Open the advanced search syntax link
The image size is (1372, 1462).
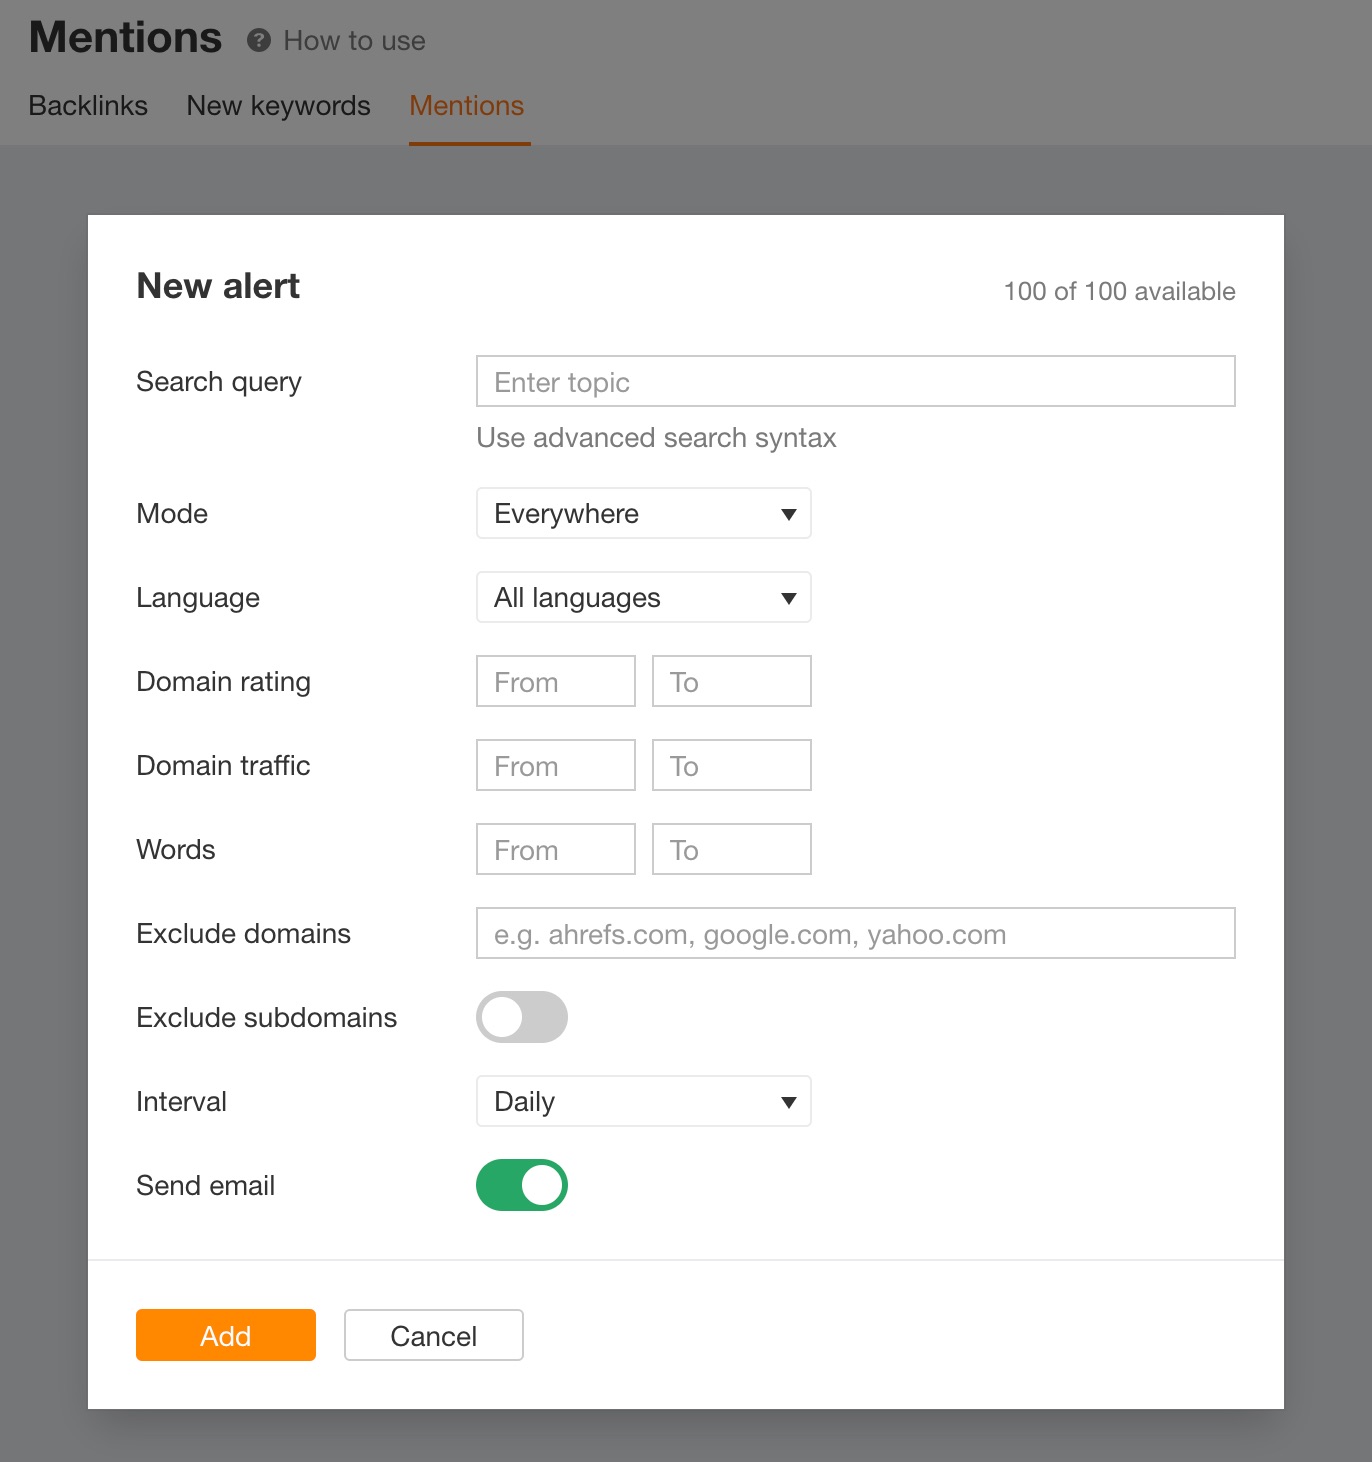[656, 438]
